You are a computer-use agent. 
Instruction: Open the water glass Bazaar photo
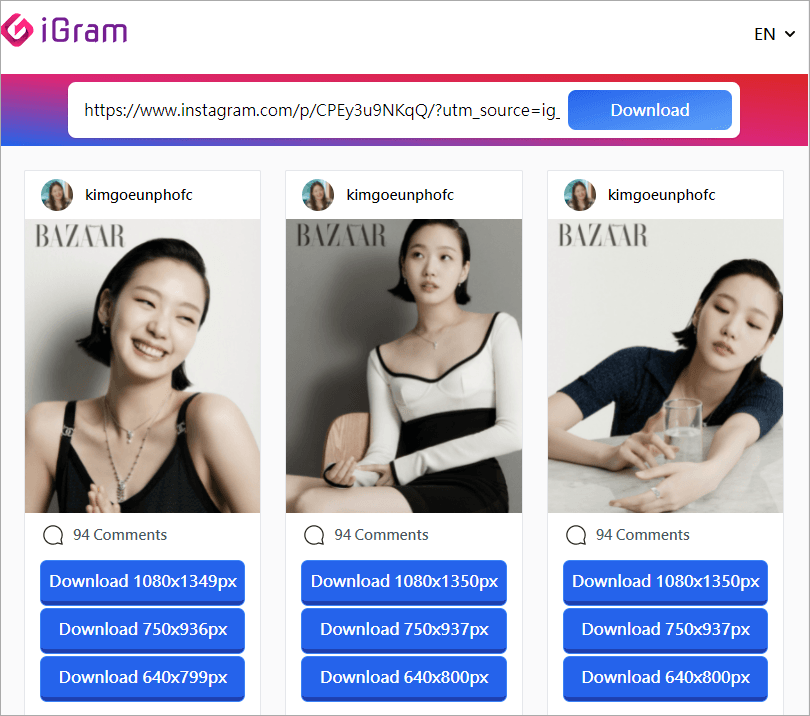[x=665, y=366]
